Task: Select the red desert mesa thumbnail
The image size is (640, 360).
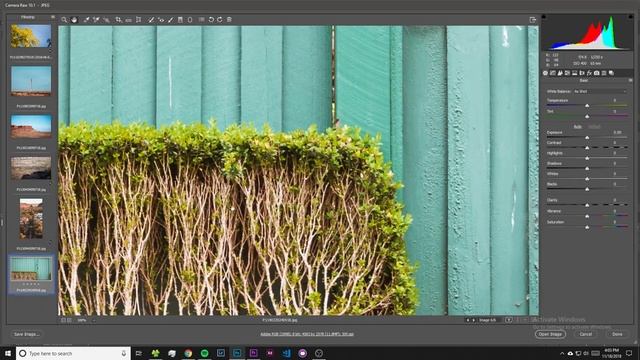Action: click(x=31, y=126)
